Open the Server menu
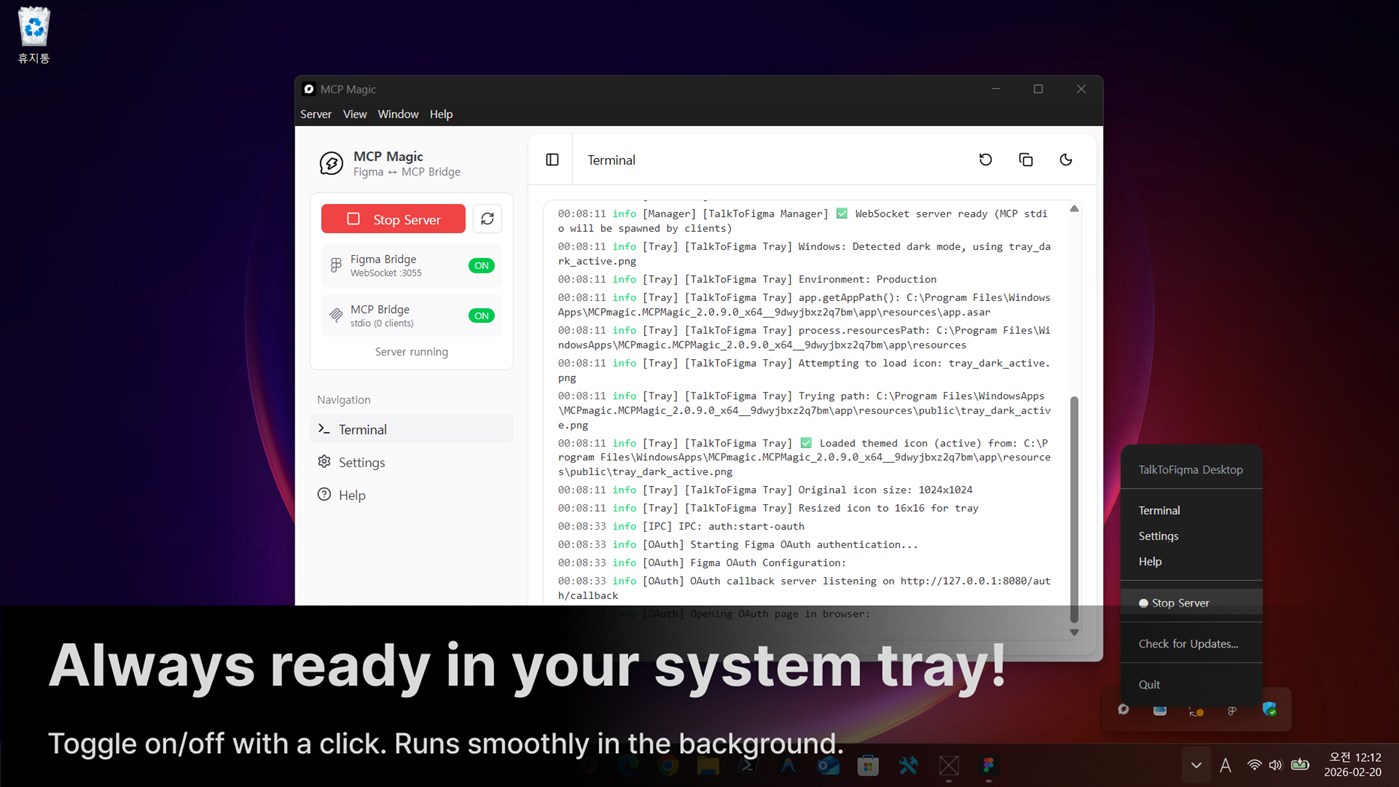 coord(316,114)
